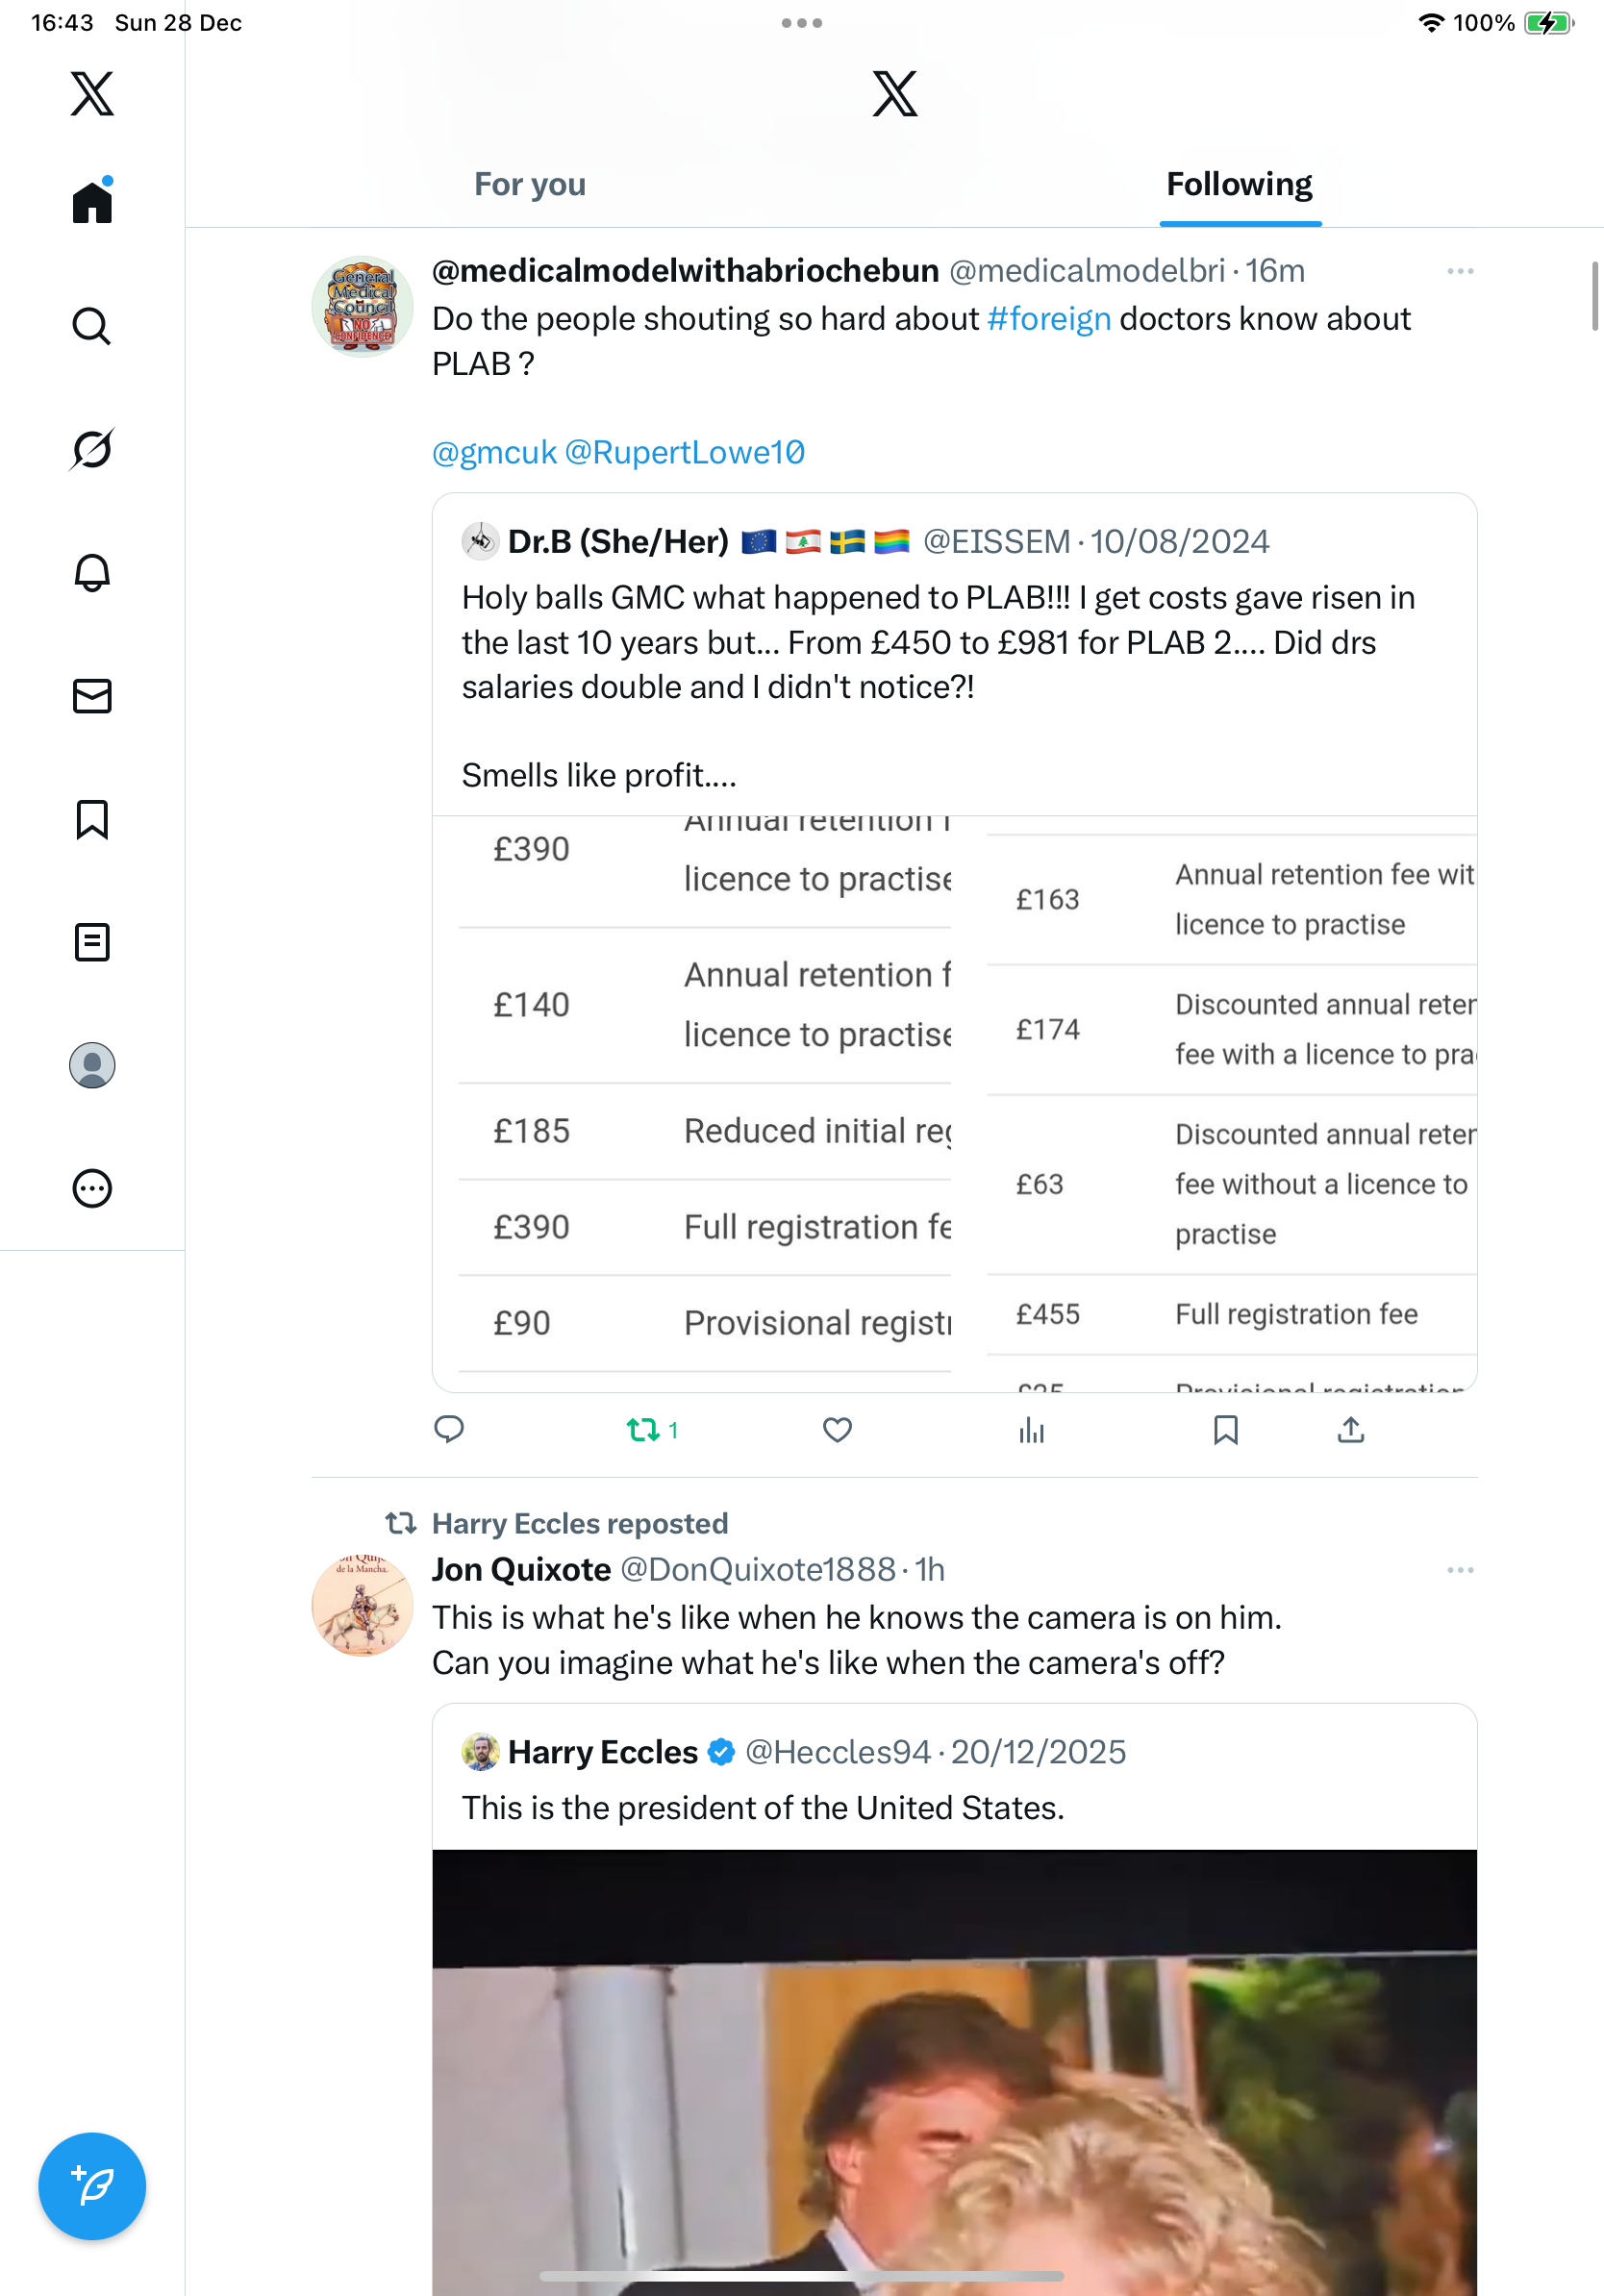Open the Notifications bell

coord(92,573)
